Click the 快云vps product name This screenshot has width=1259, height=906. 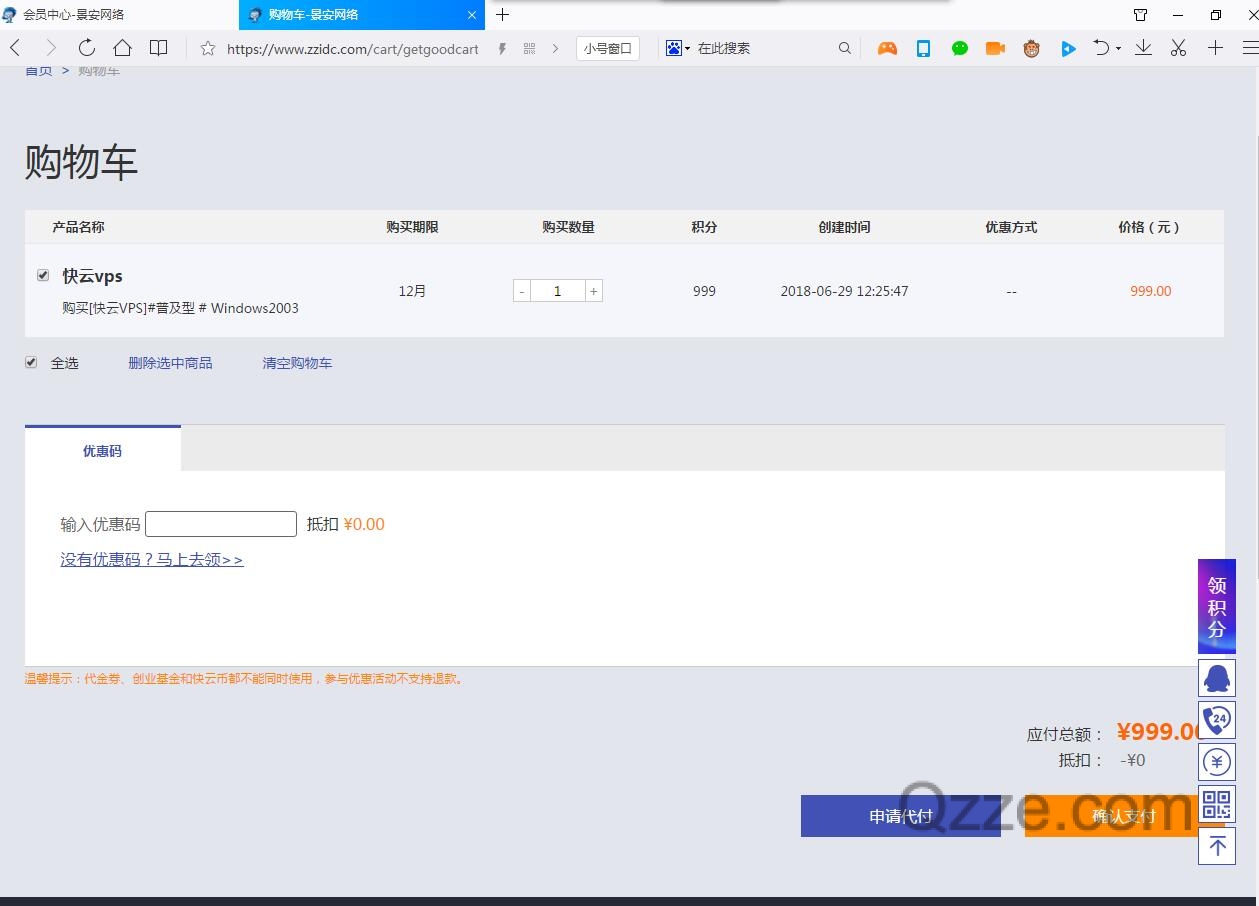coord(92,276)
